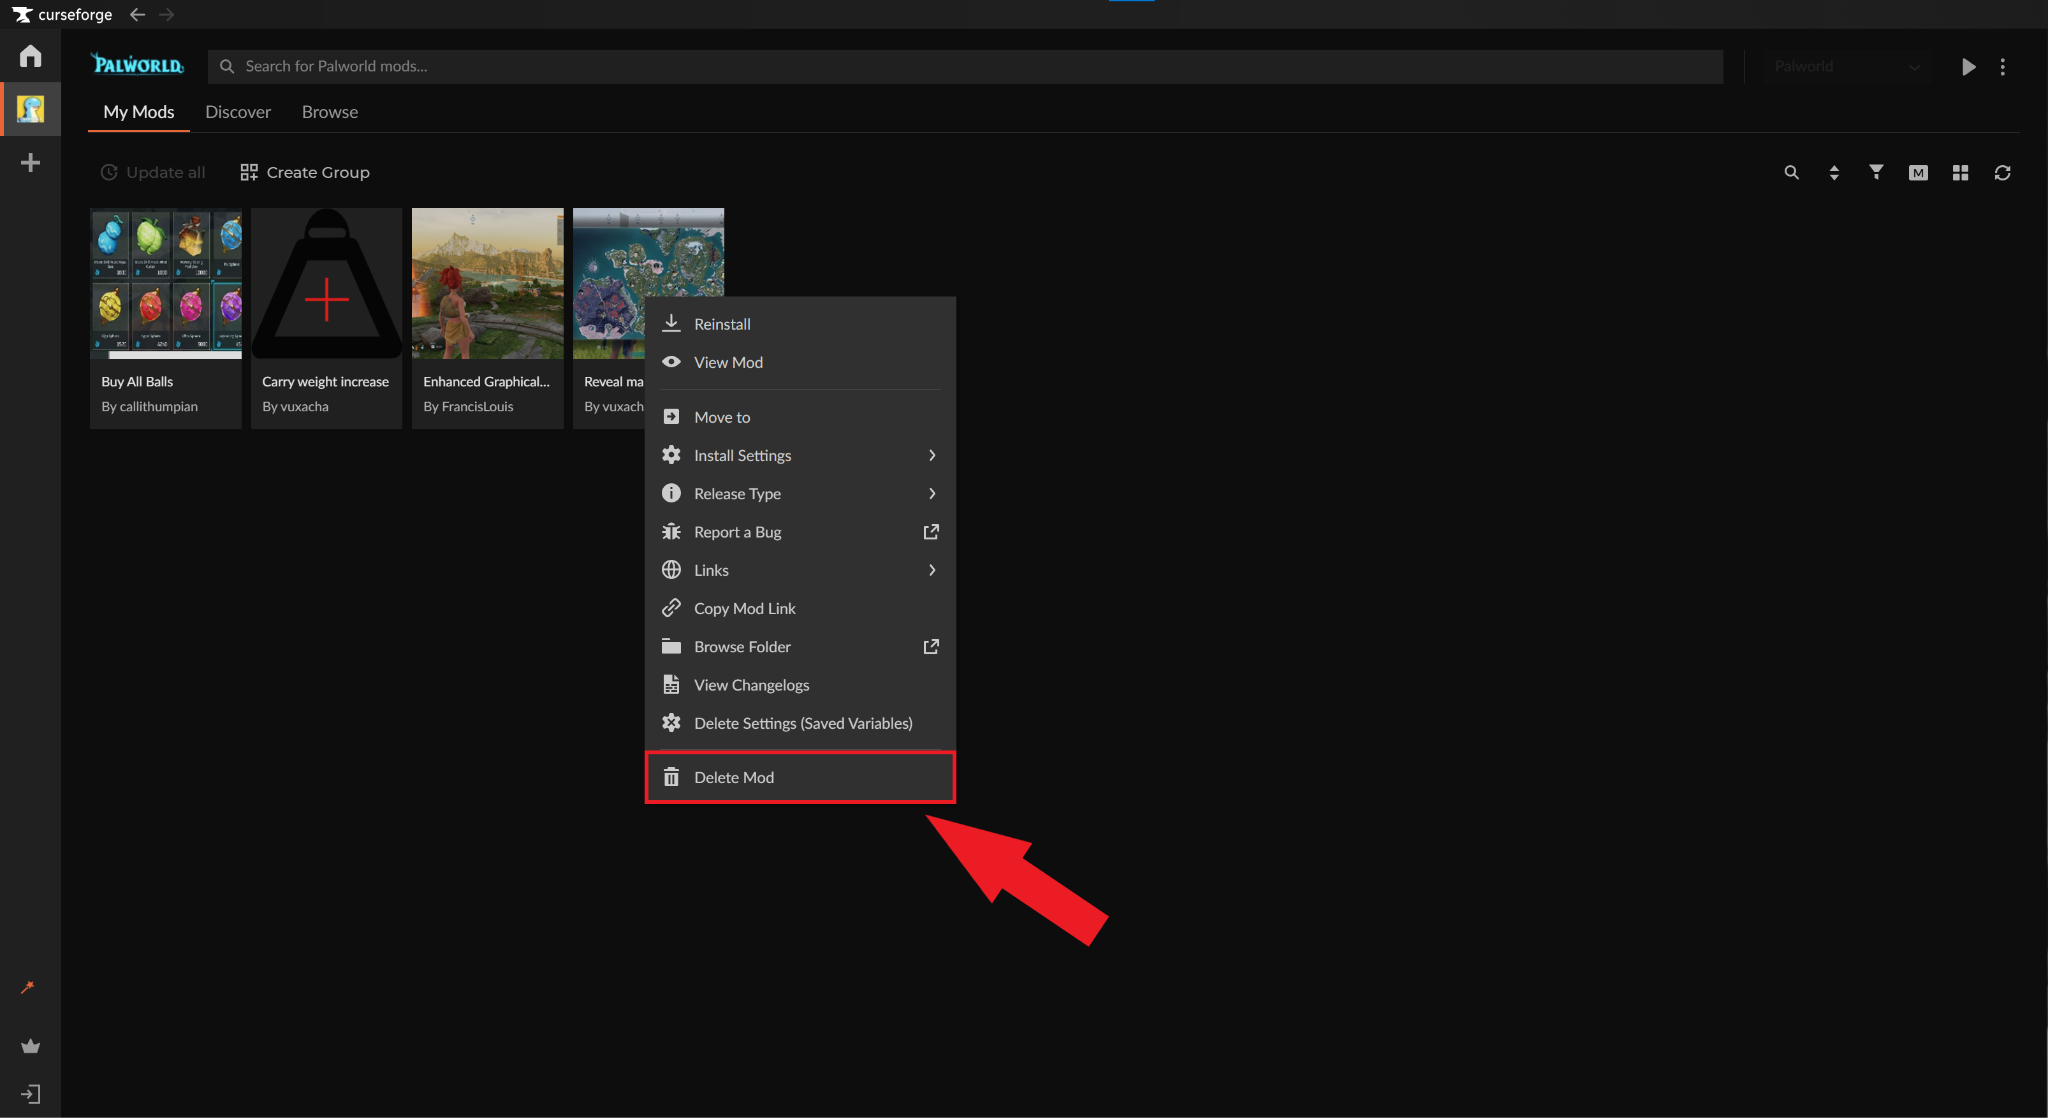Click the Buy All Balls title
This screenshot has height=1118, width=2048.
[137, 382]
